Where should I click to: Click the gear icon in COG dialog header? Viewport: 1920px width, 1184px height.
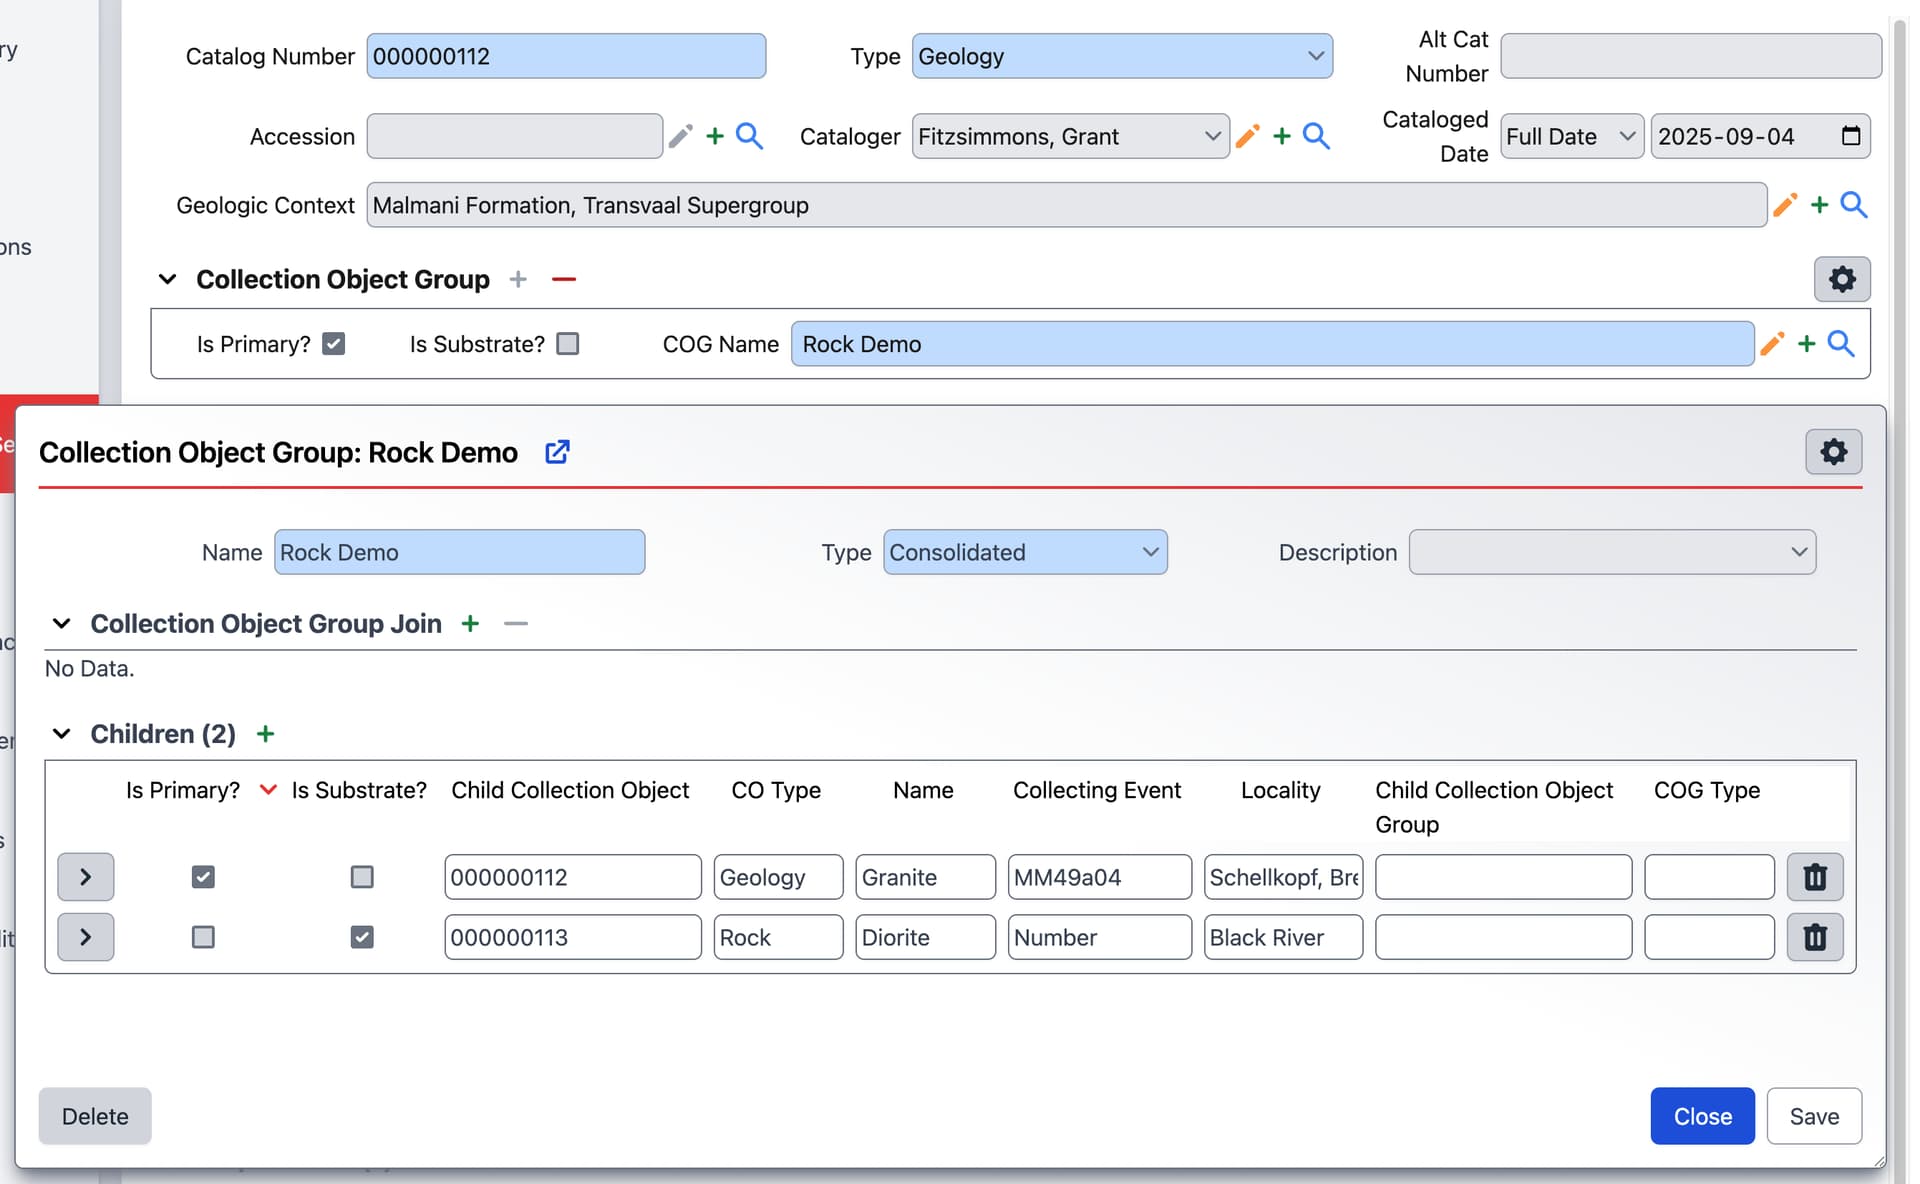click(1833, 452)
